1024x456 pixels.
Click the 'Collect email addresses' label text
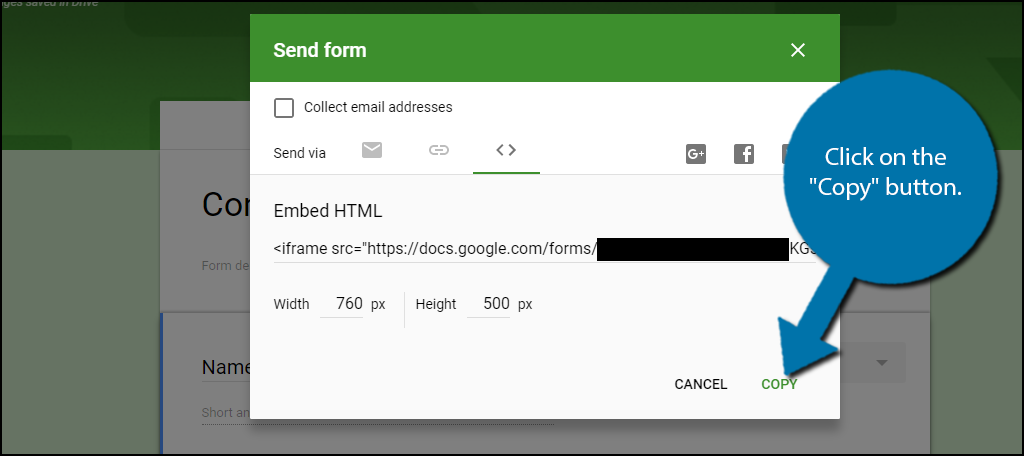(378, 107)
